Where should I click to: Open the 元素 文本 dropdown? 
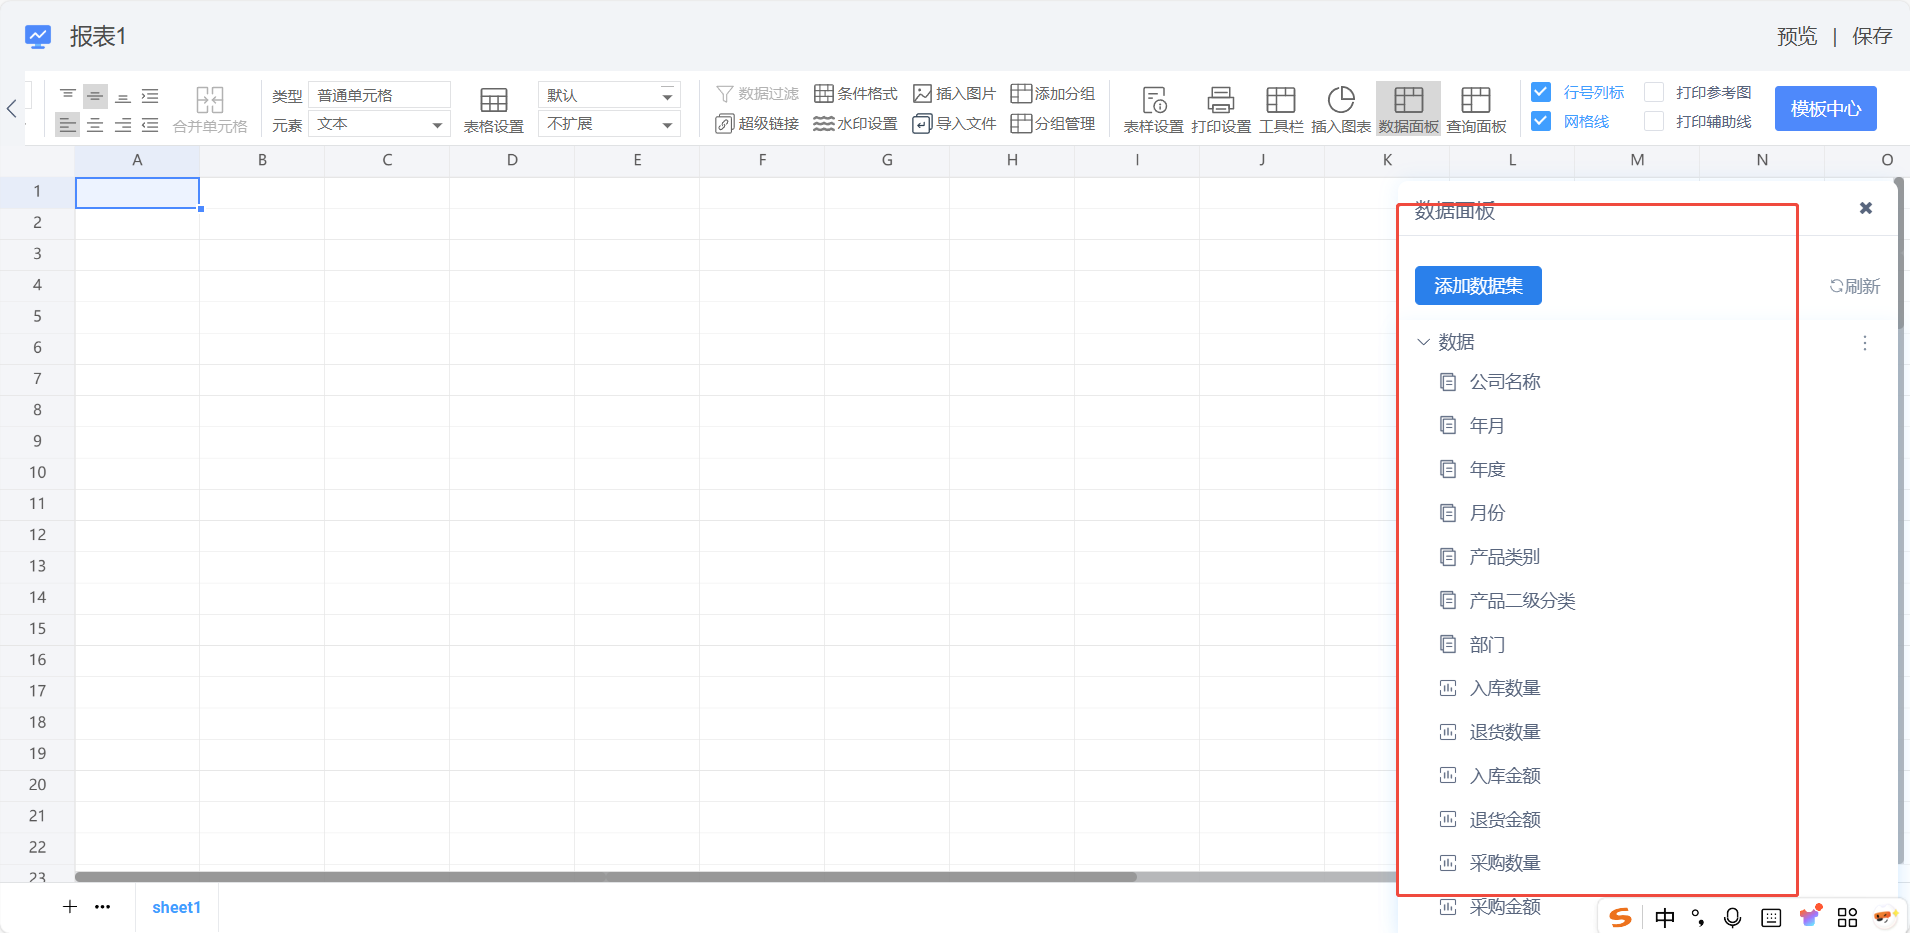pyautogui.click(x=380, y=124)
